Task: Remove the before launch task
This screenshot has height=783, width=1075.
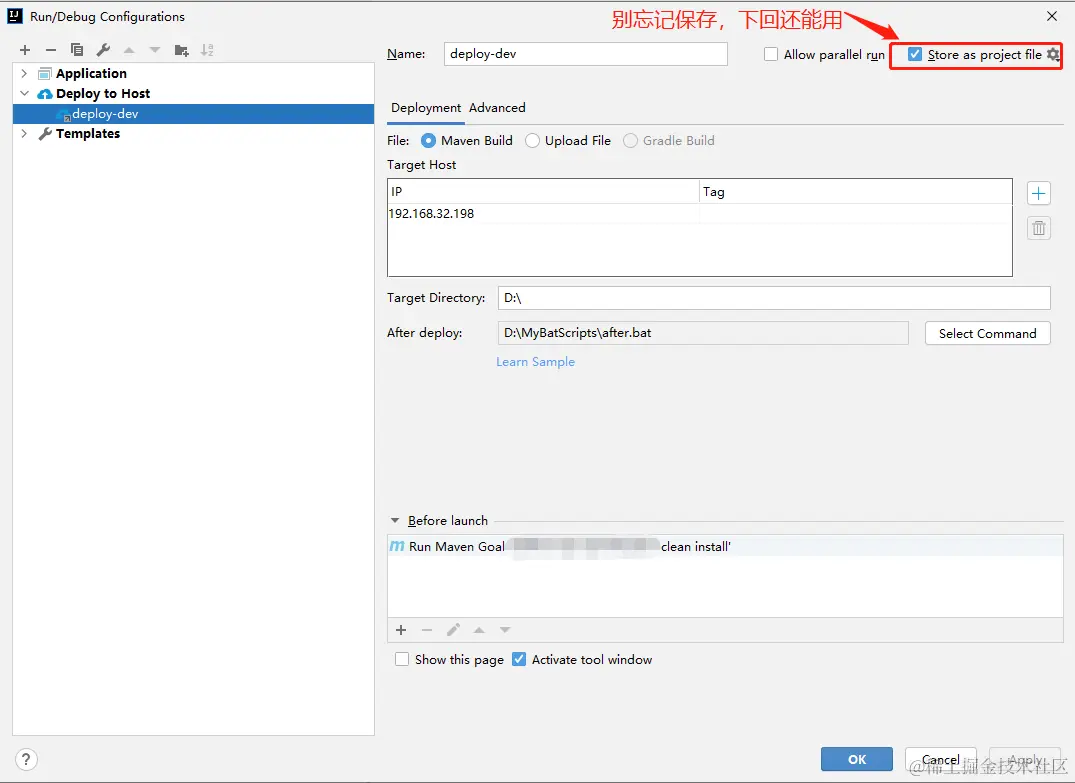Action: 427,630
